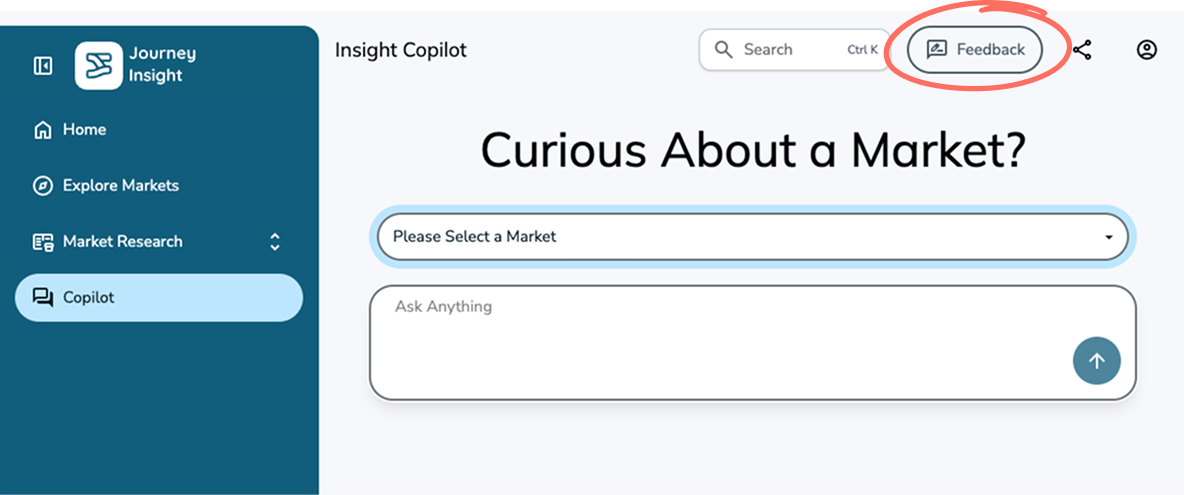Open the user account profile icon

click(x=1147, y=50)
